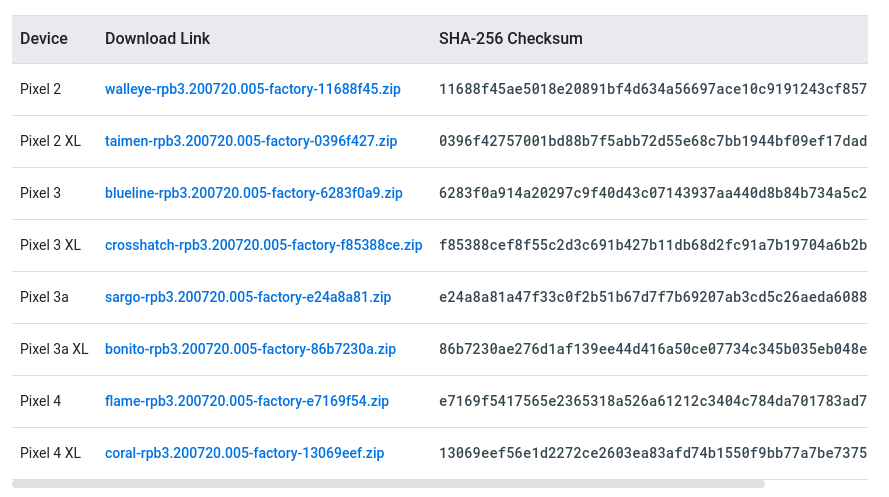This screenshot has height=497, width=889.
Task: Click the checksum beginning with 0396f427
Action: [x=652, y=141]
